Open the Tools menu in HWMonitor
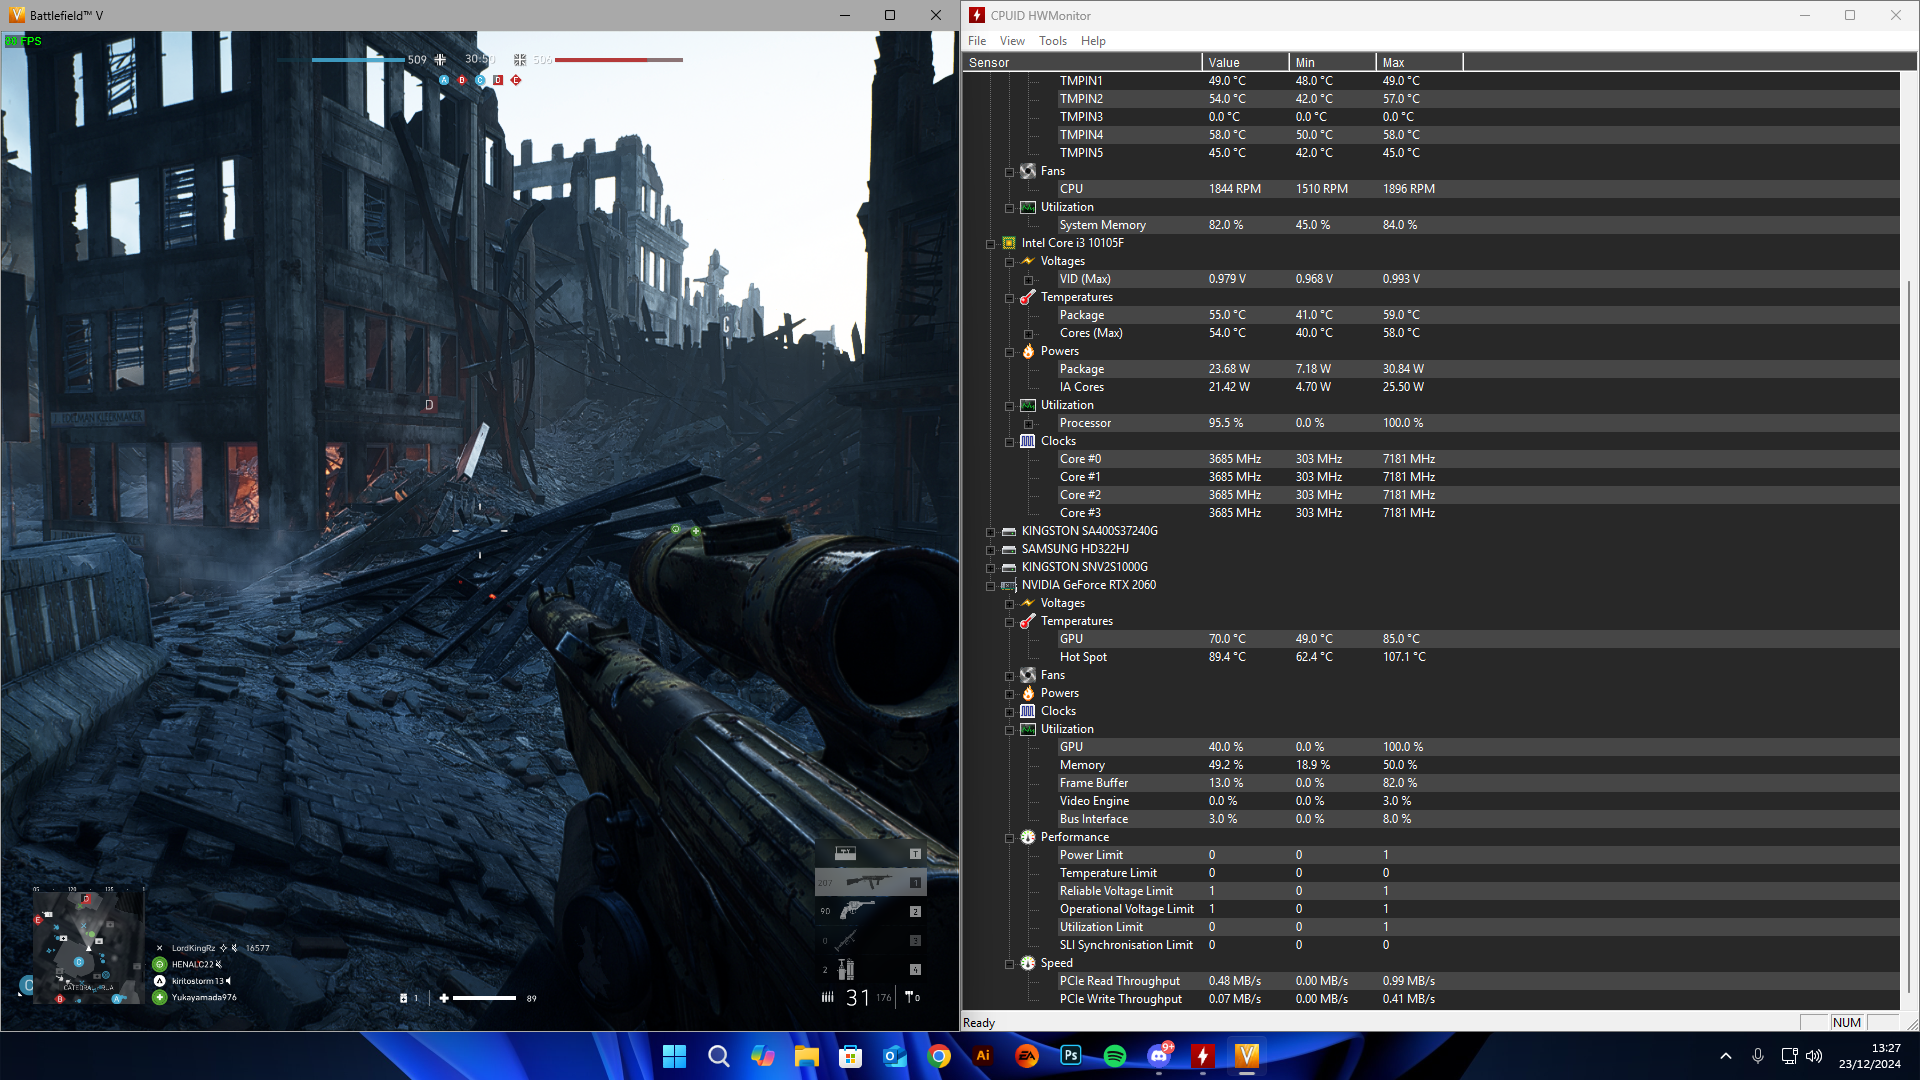 1053,41
